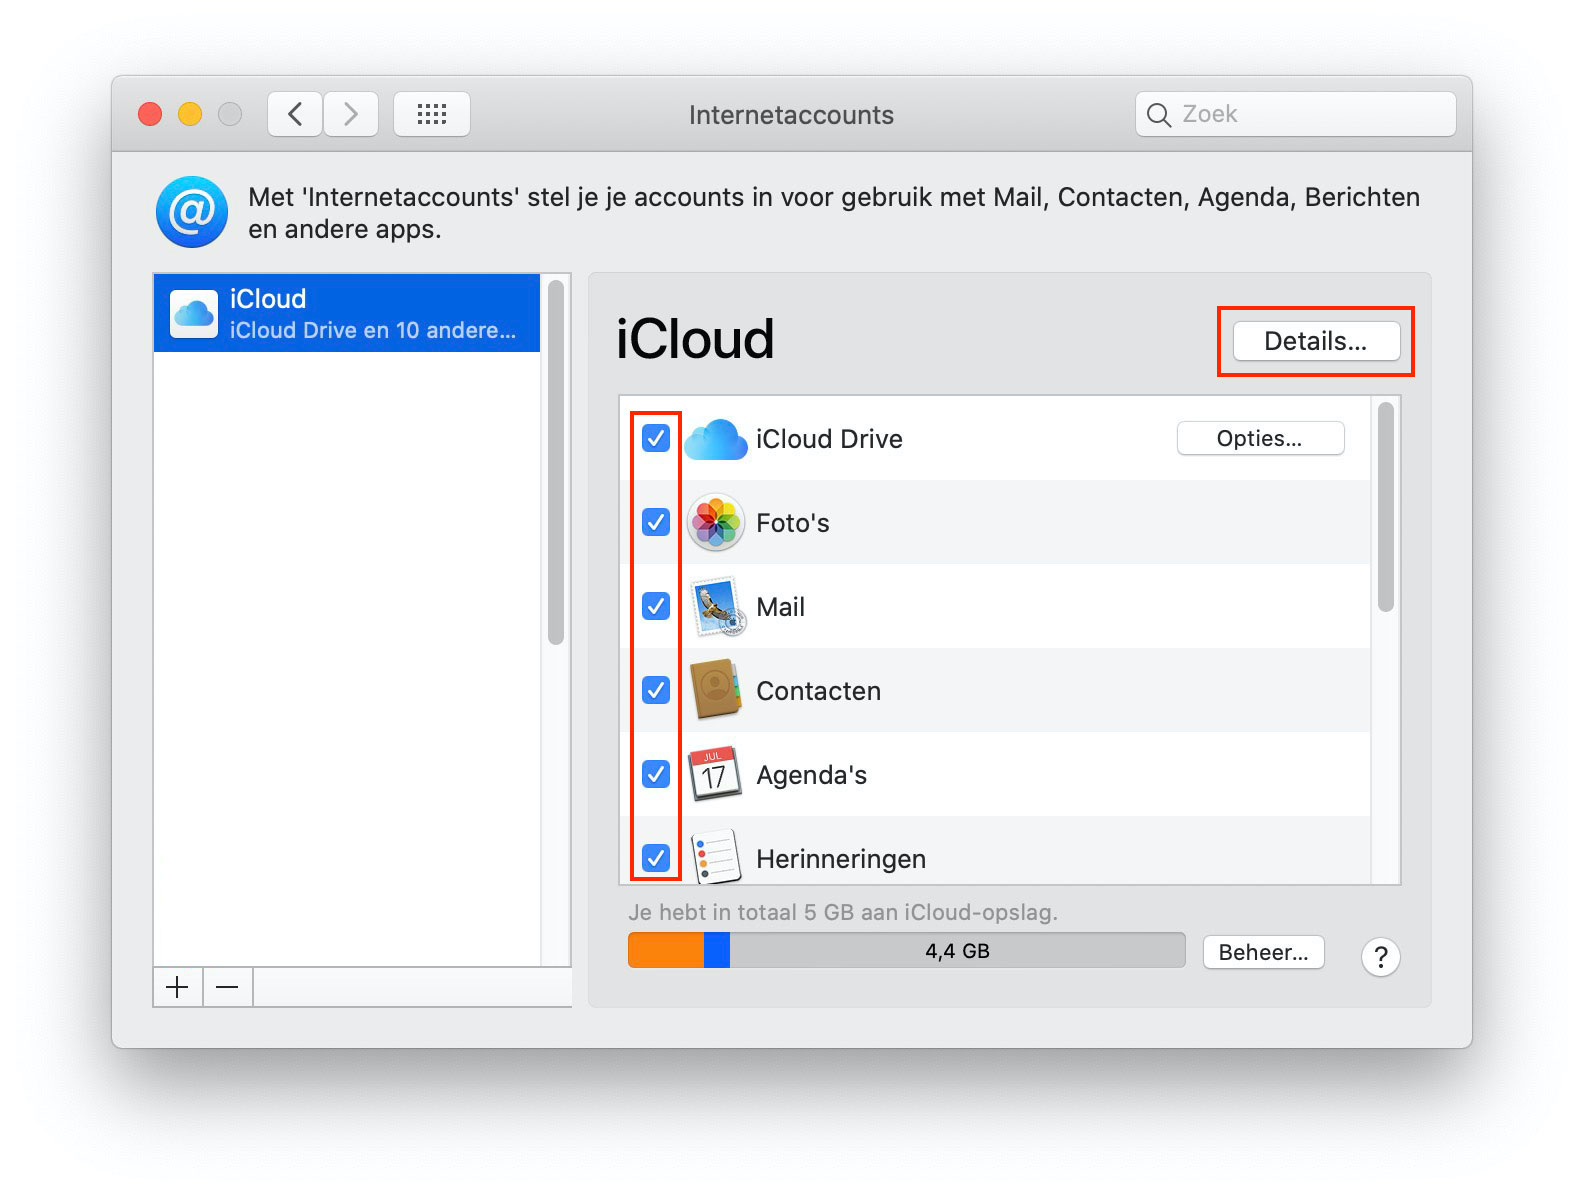Close the window with the red button
Image resolution: width=1584 pixels, height=1196 pixels.
150,114
